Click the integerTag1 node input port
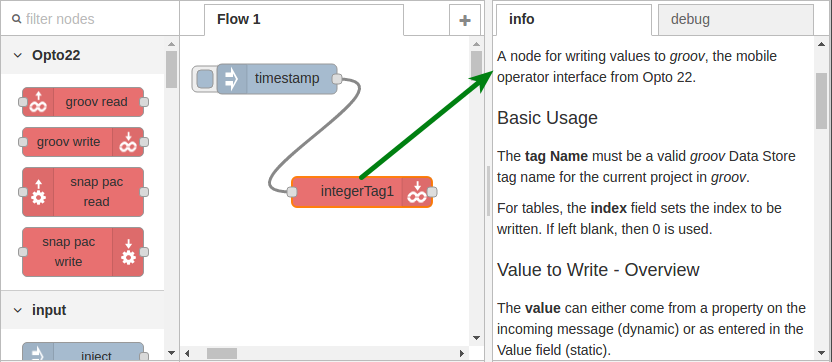The image size is (832, 362). 292,192
